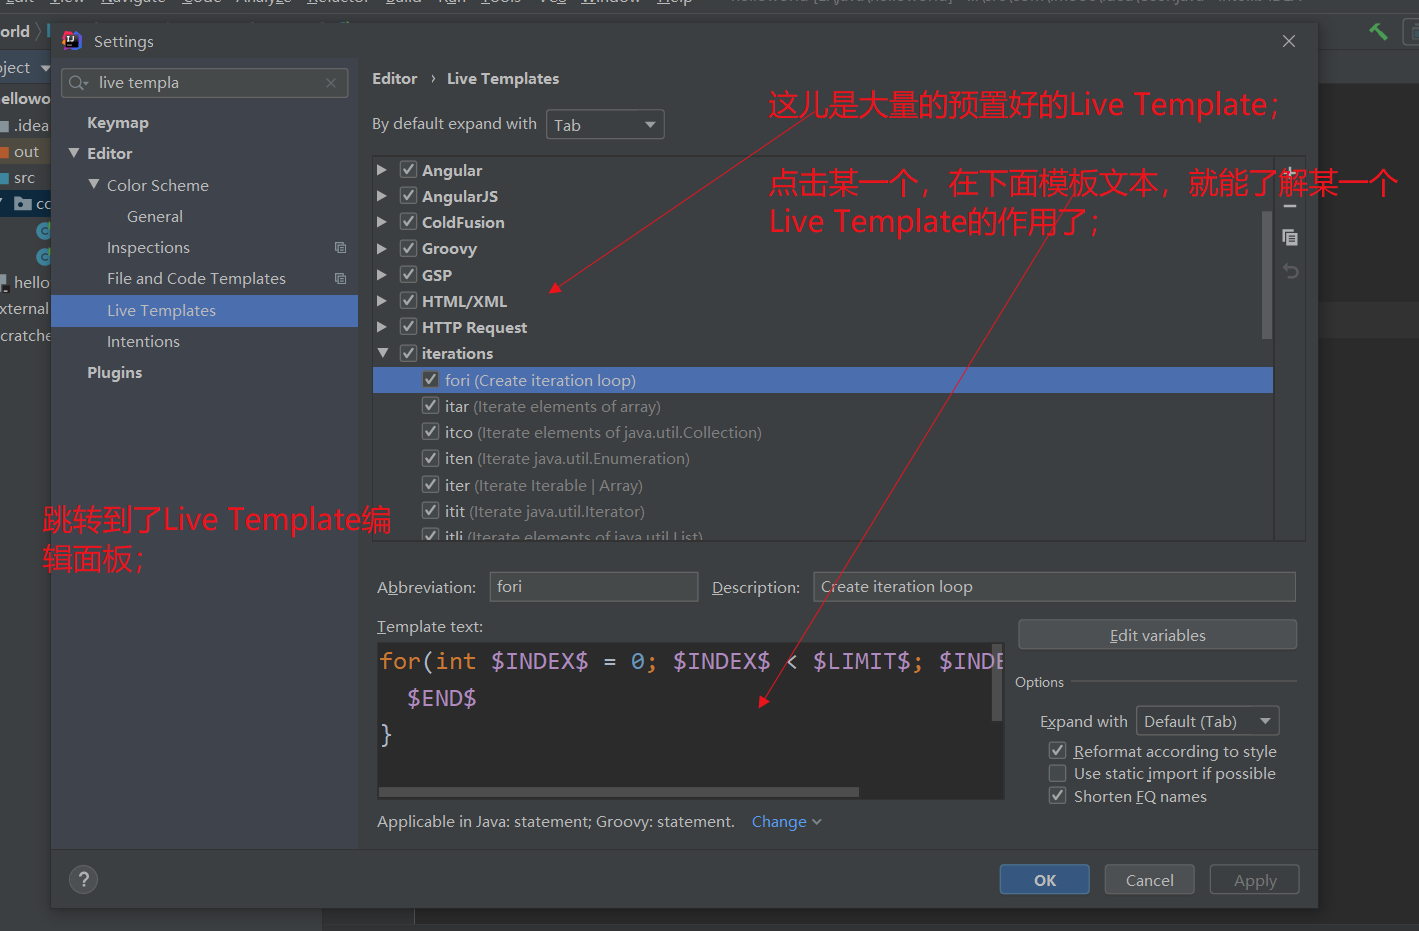Uncheck Use static import if possible
The height and width of the screenshot is (931, 1419).
1057,772
